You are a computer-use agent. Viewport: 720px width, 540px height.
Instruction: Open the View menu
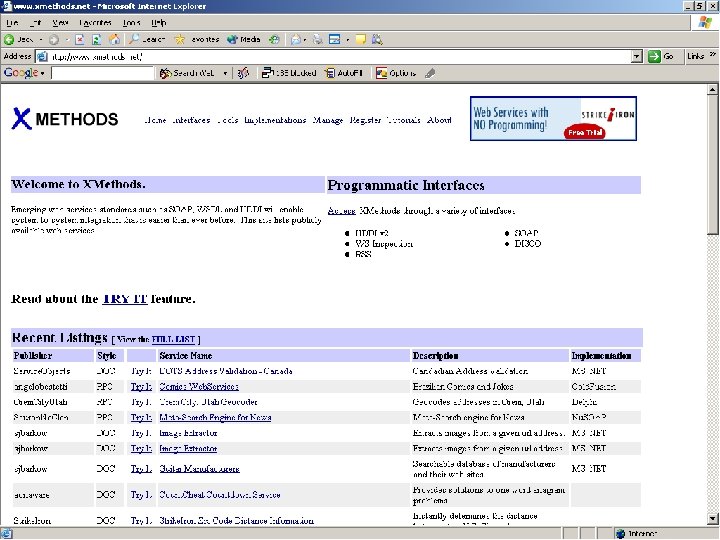point(60,22)
